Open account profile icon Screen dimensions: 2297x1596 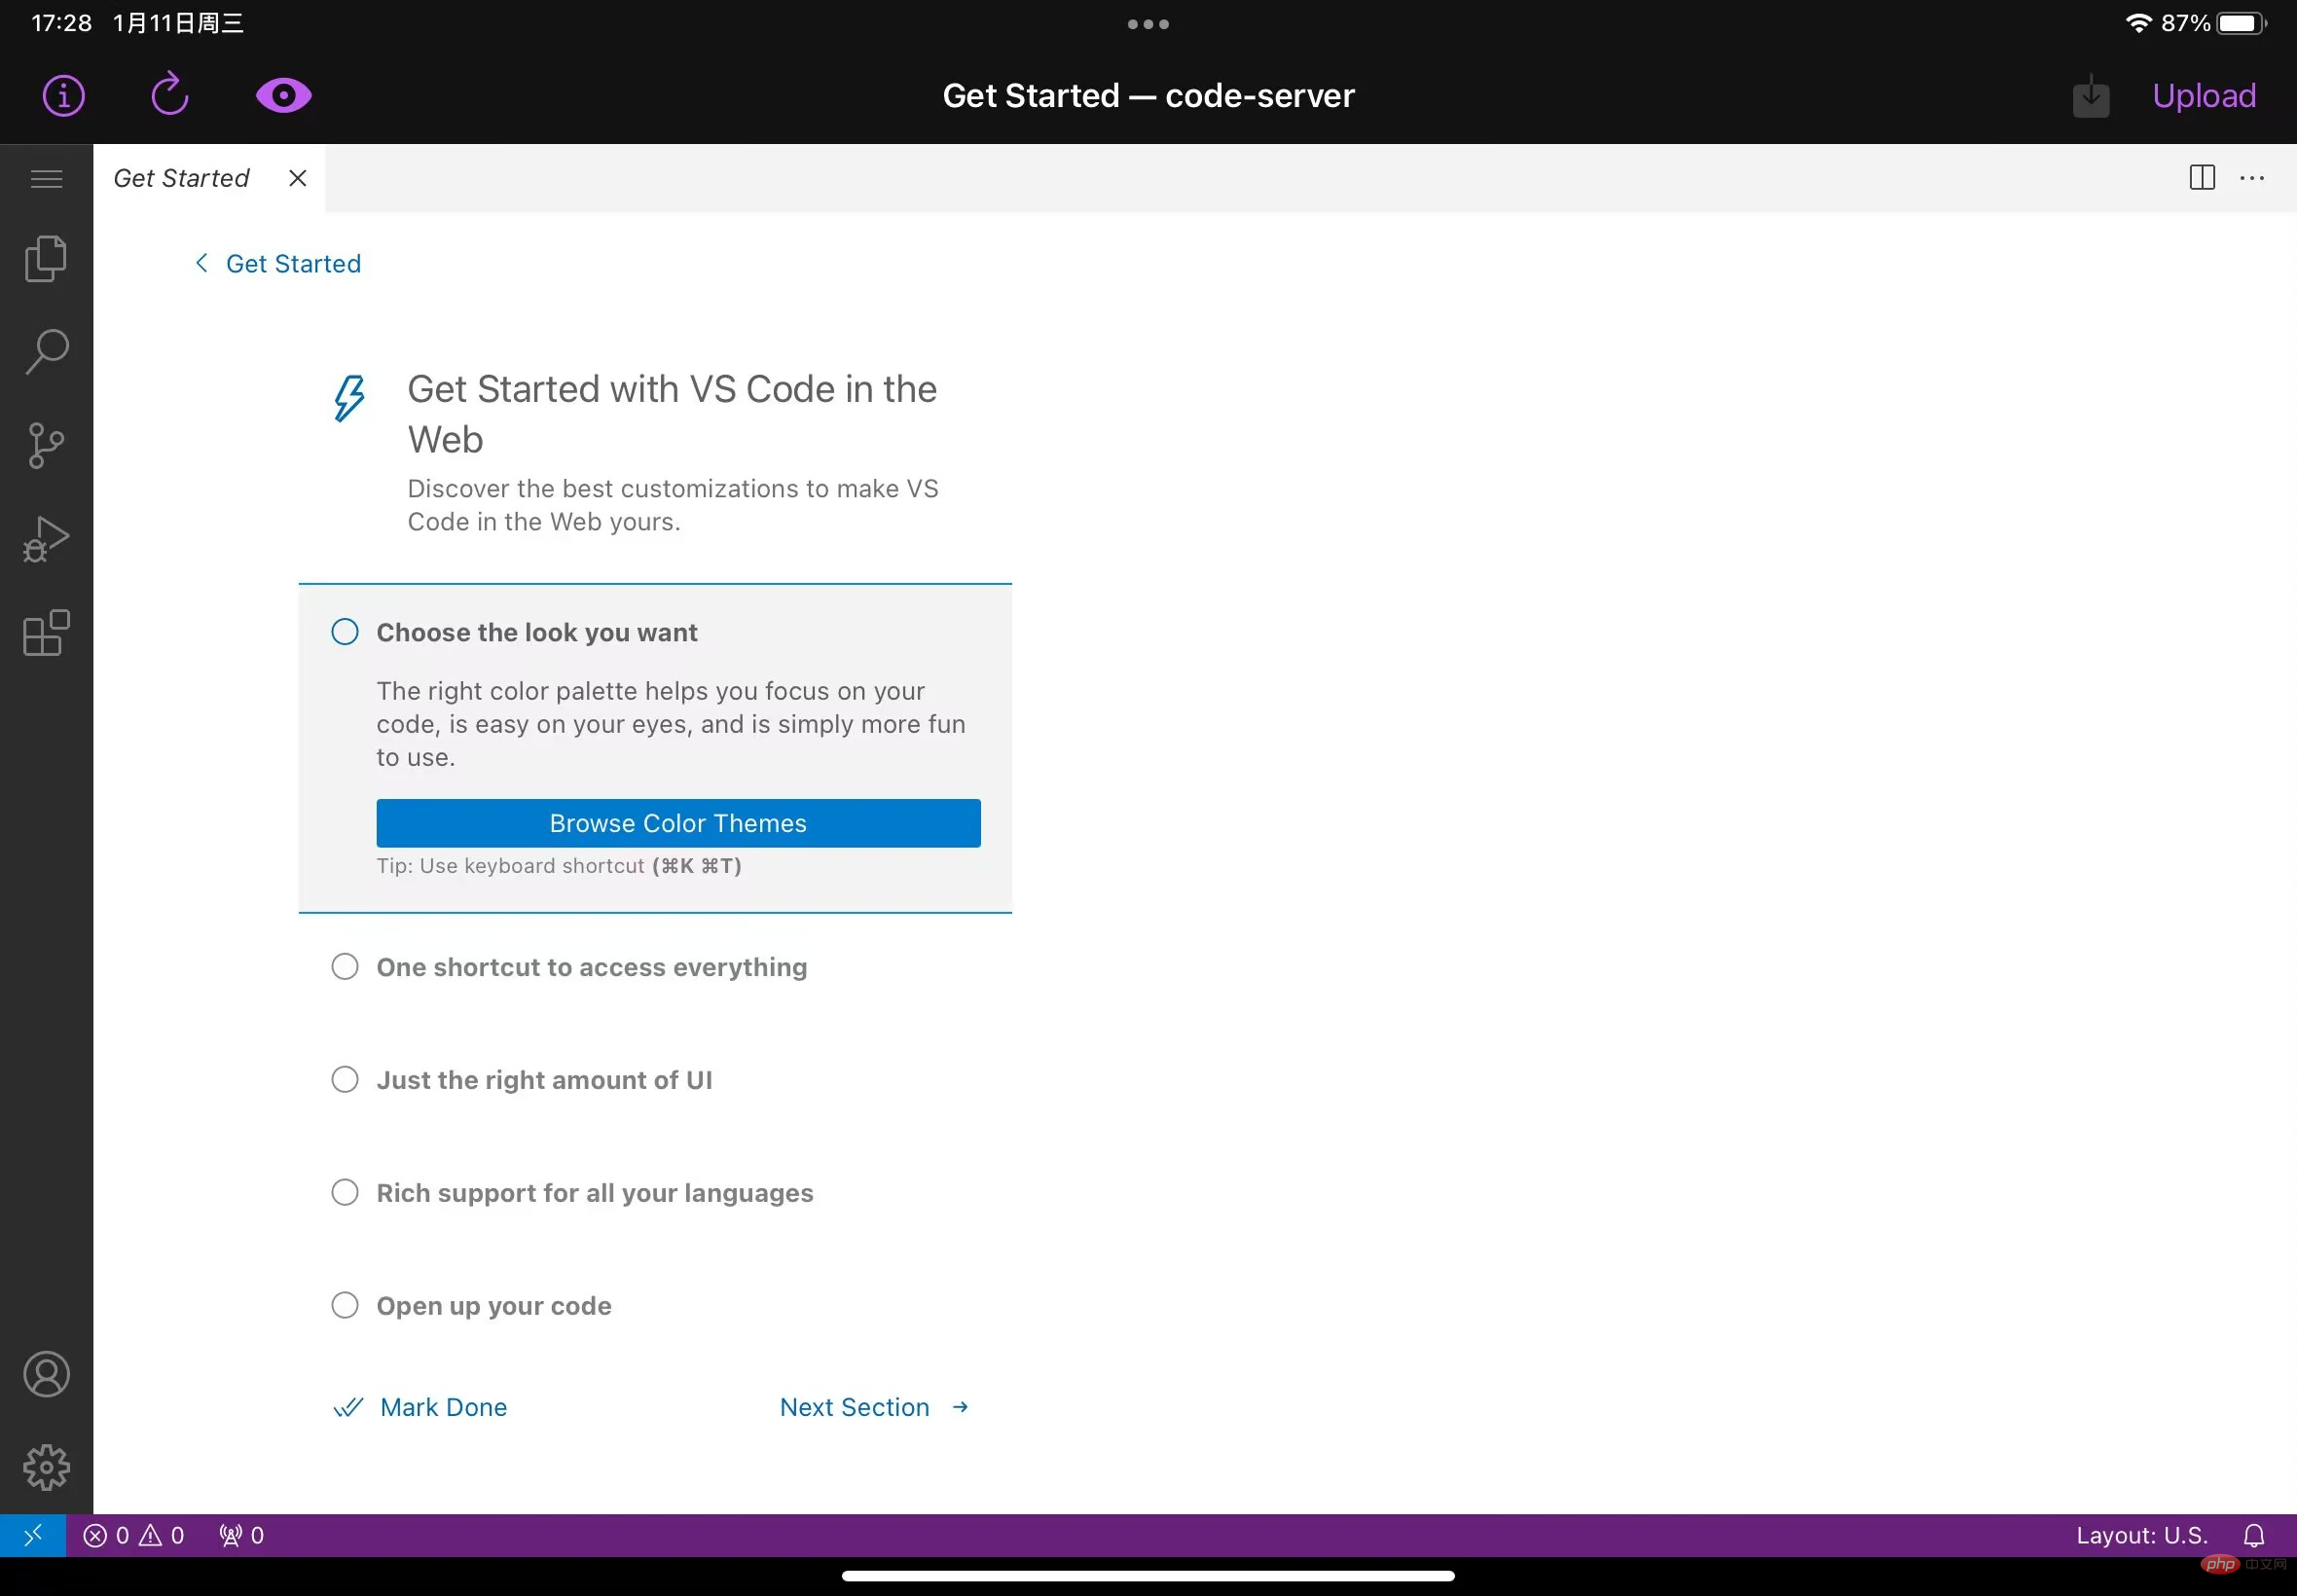click(x=46, y=1374)
